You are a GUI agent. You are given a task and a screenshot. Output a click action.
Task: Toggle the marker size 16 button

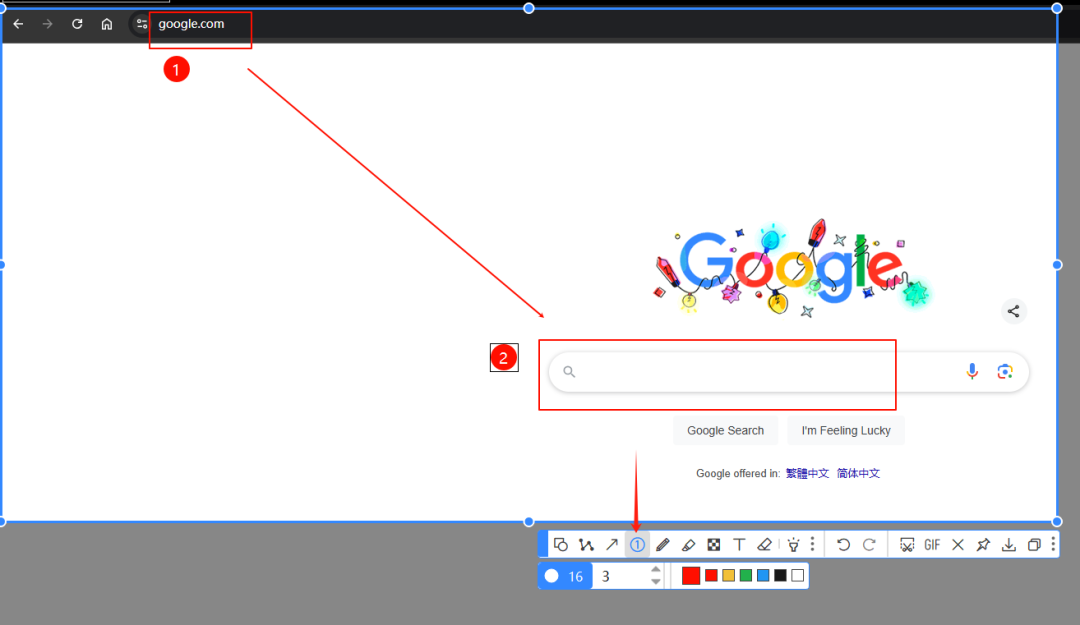click(565, 576)
